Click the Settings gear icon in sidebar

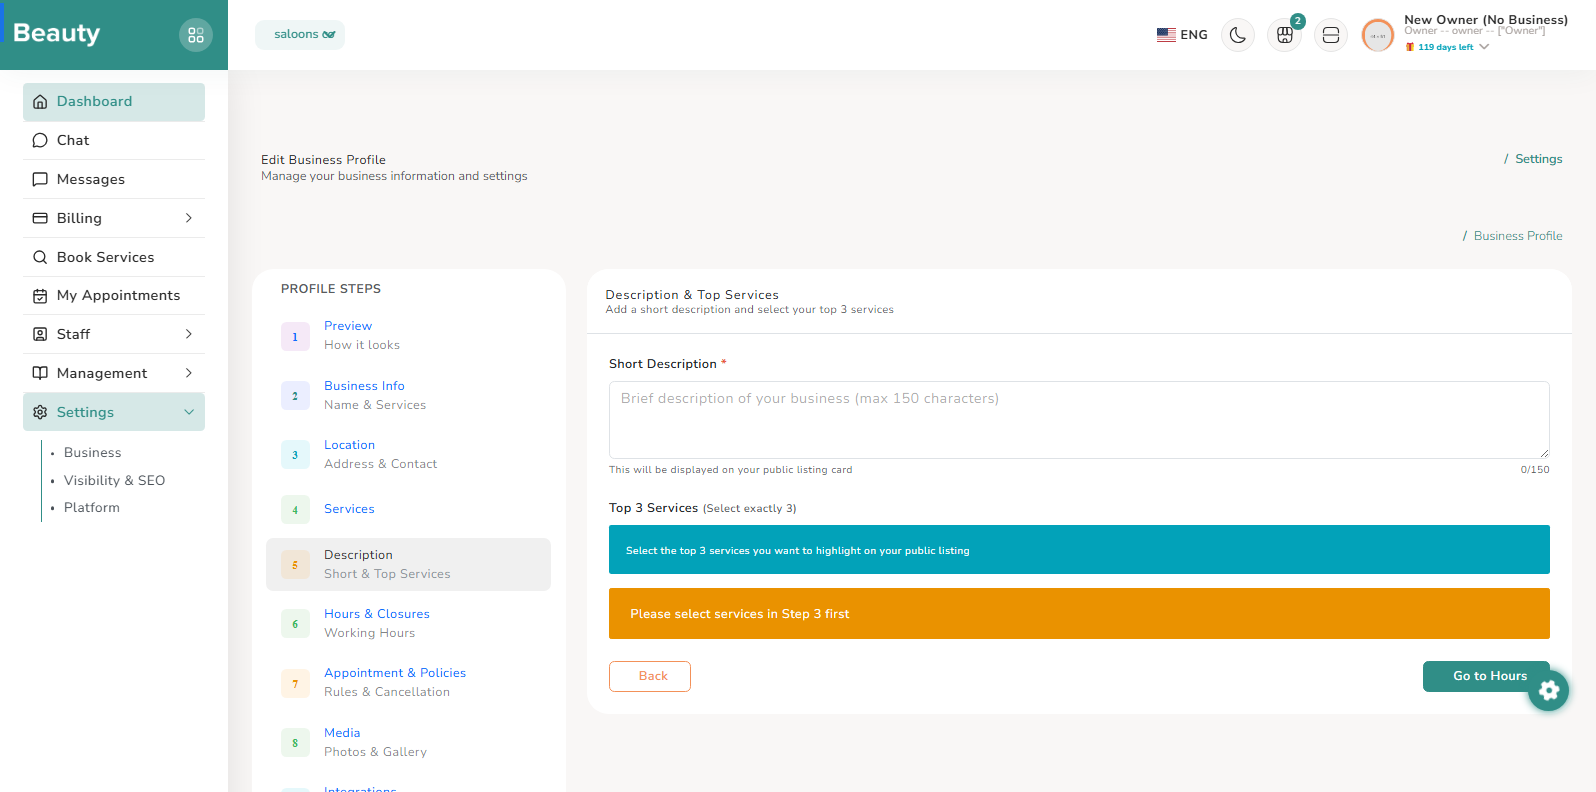tap(40, 412)
